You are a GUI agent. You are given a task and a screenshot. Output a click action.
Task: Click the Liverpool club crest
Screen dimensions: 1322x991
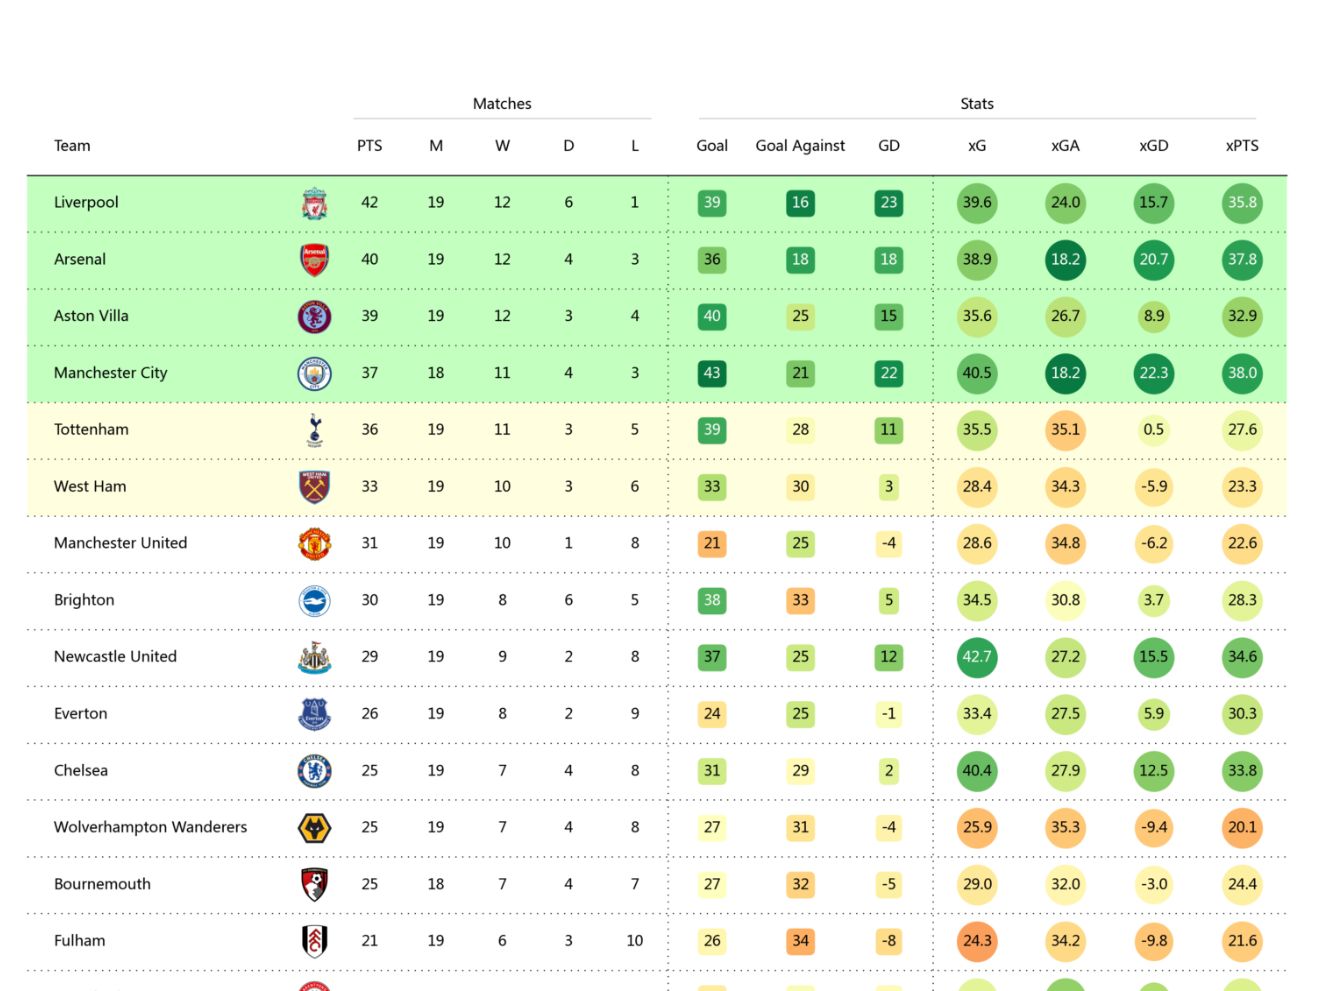point(314,203)
